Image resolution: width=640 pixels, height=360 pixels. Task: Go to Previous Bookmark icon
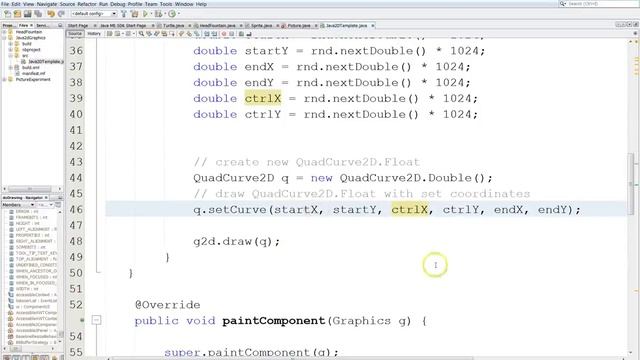tap(180, 33)
